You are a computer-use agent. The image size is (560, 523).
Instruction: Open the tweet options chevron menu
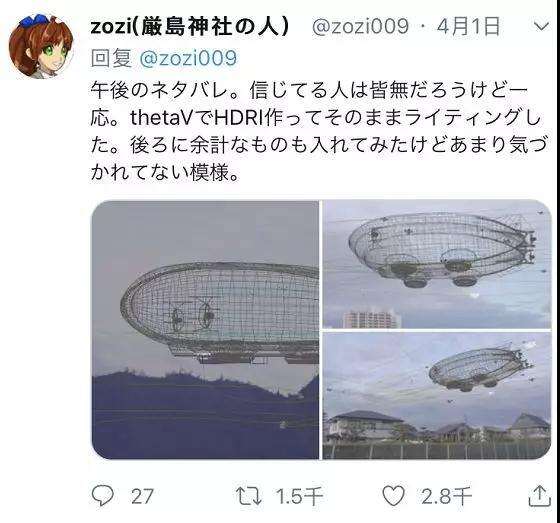tap(541, 26)
